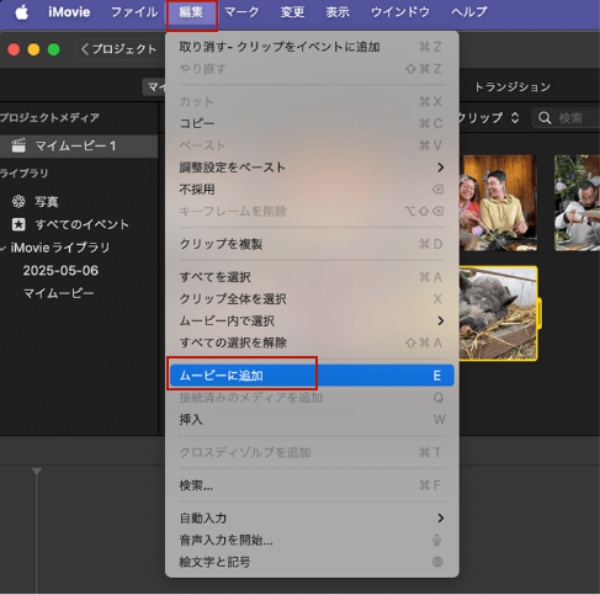Choose 取り消す - クリップをイベントに追加

[312, 47]
